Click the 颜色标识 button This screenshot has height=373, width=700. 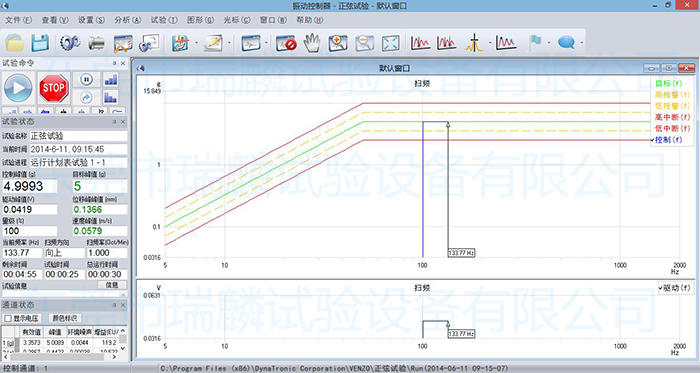(65, 319)
